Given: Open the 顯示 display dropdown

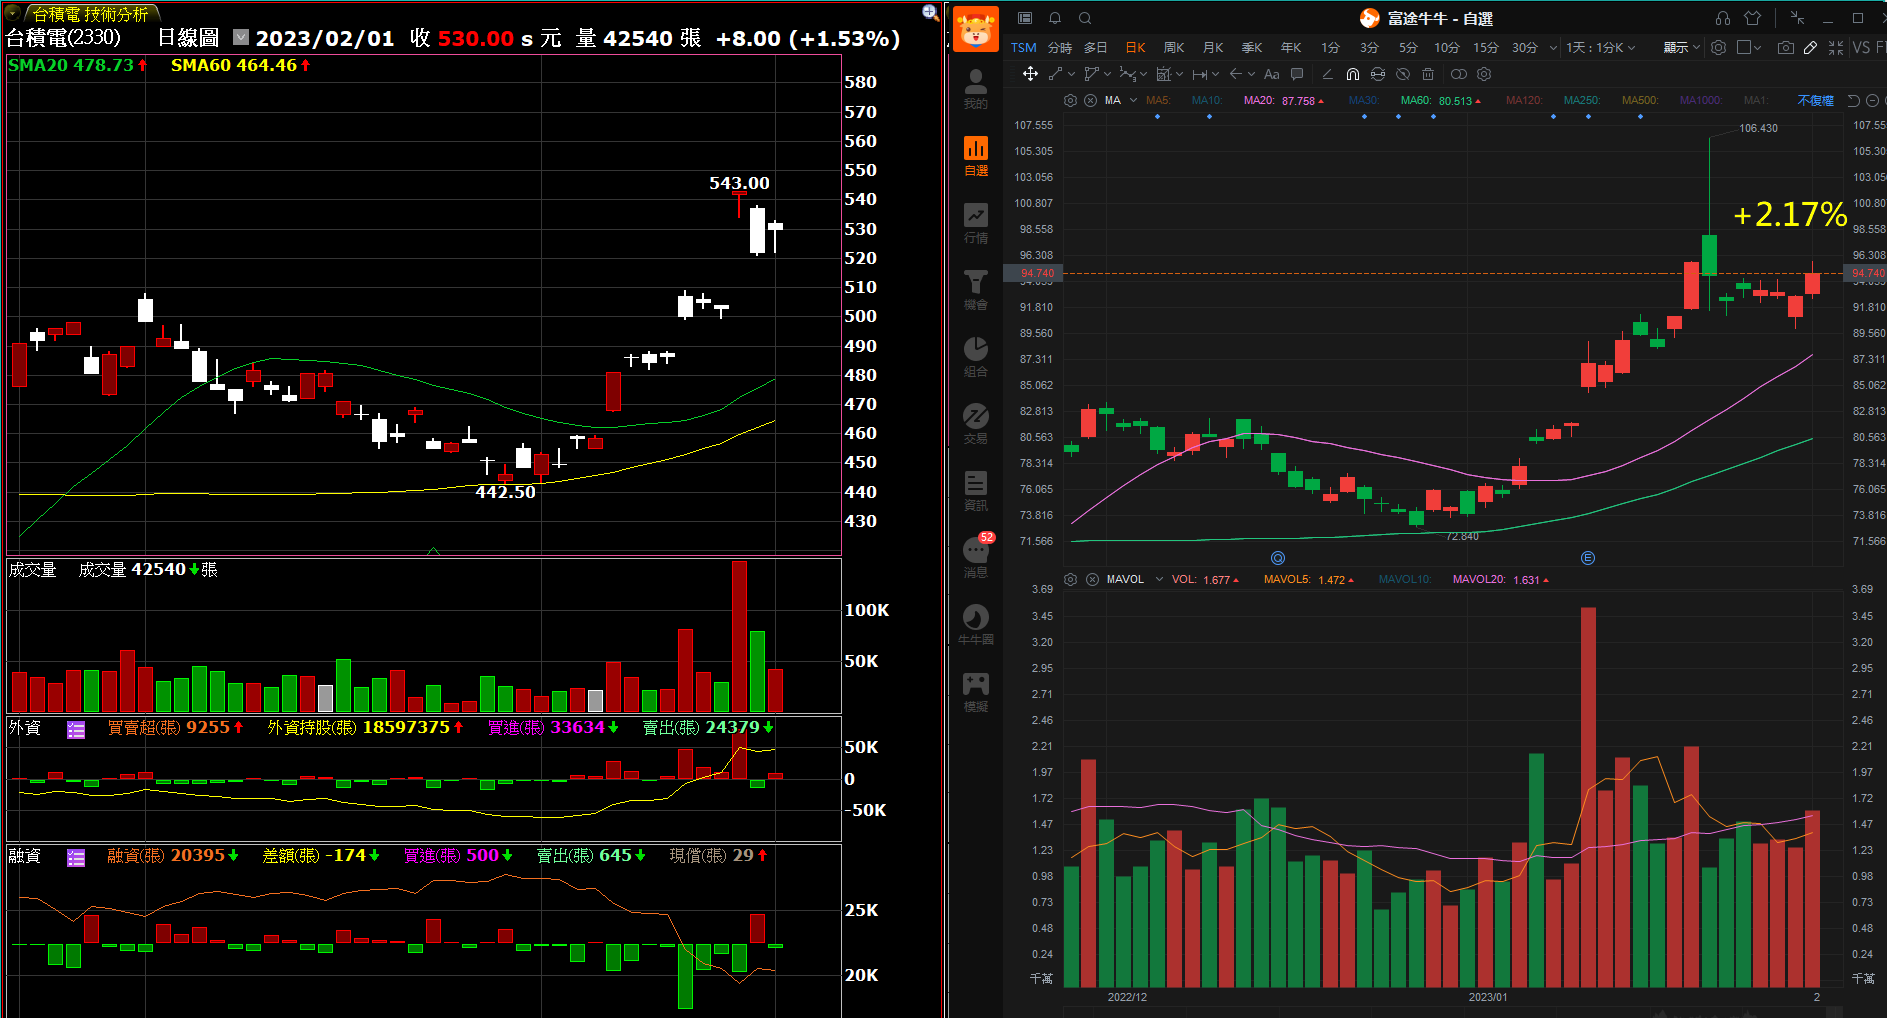Looking at the screenshot, I should pos(1681,47).
